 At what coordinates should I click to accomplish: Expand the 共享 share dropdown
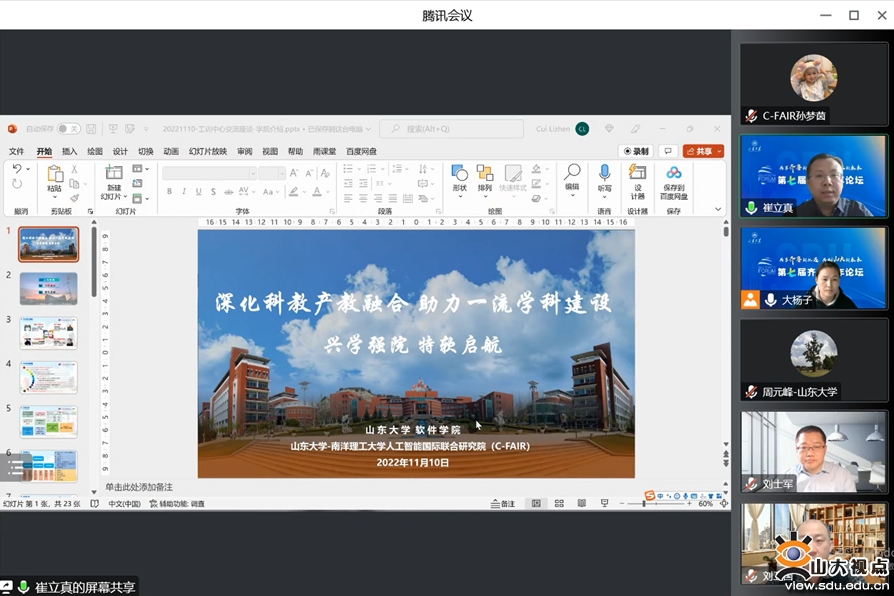719,151
